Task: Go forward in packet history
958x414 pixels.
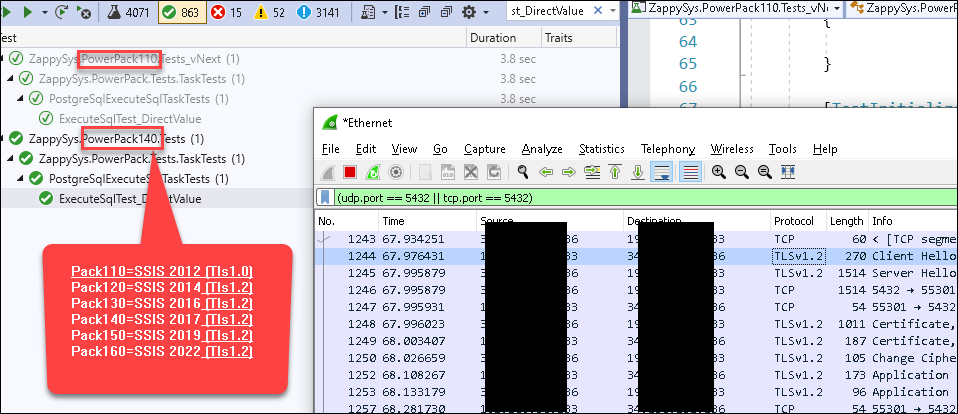Action: click(569, 172)
